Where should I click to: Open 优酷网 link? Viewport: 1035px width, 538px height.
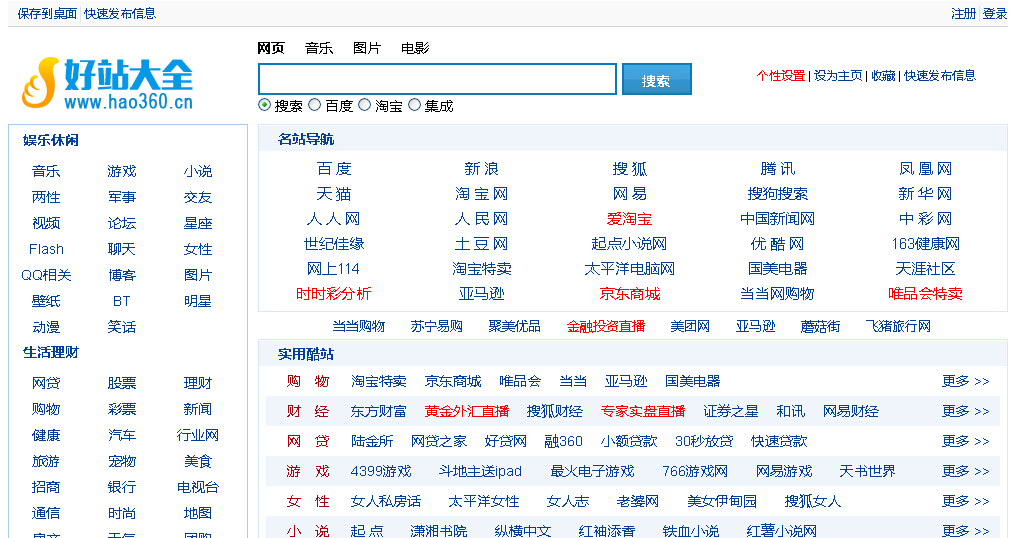(x=778, y=244)
